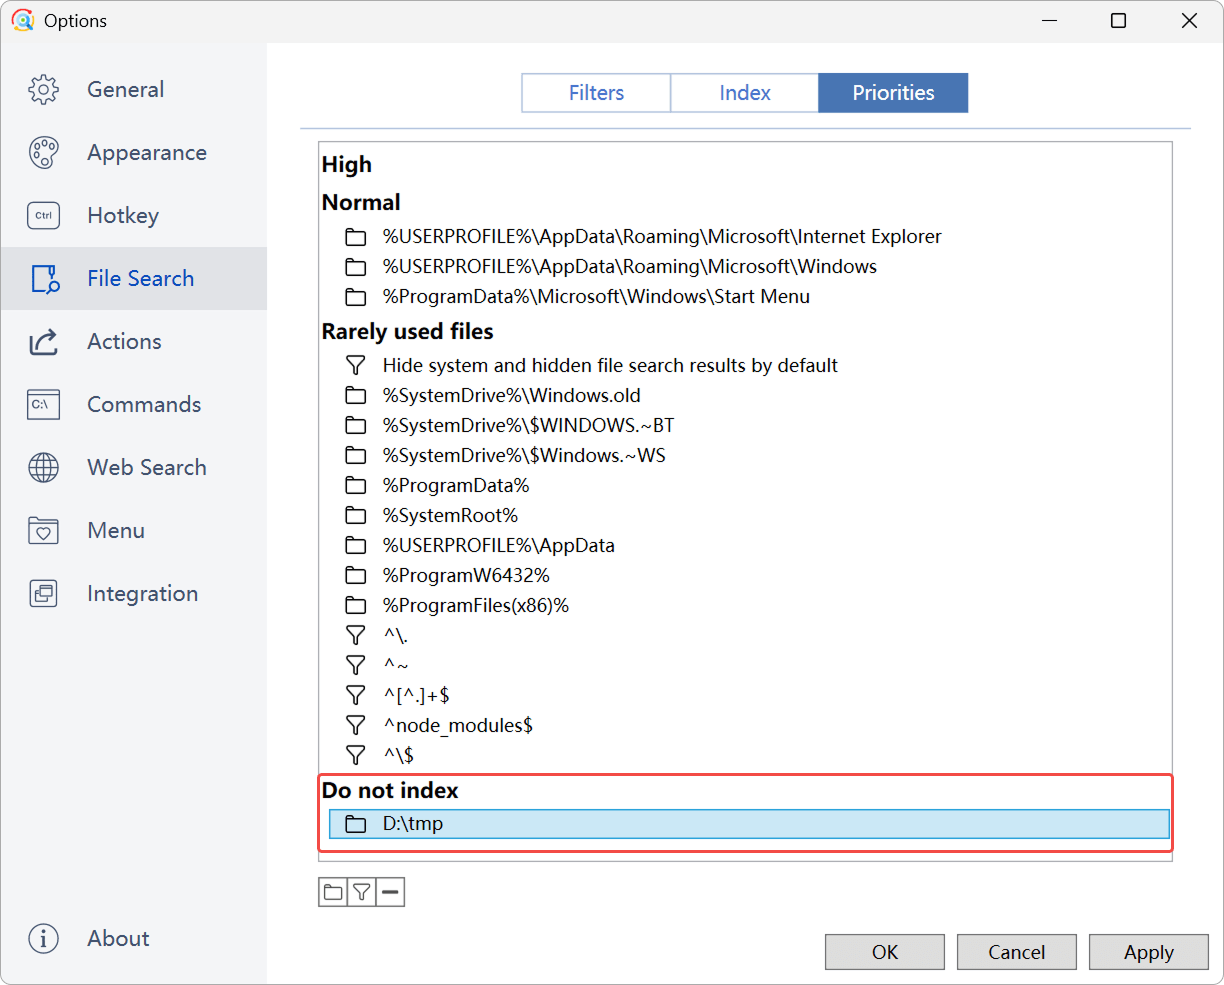Click folder icon beside %ProgramData% entry

(356, 486)
